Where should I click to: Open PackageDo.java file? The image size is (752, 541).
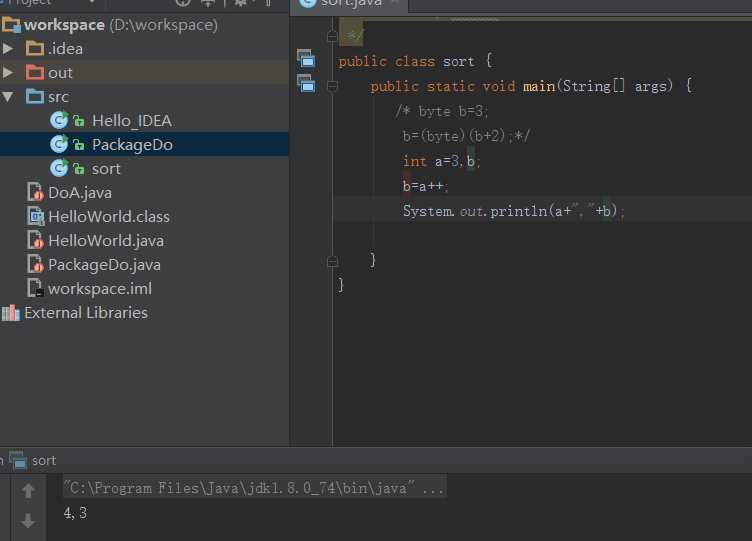pos(104,265)
